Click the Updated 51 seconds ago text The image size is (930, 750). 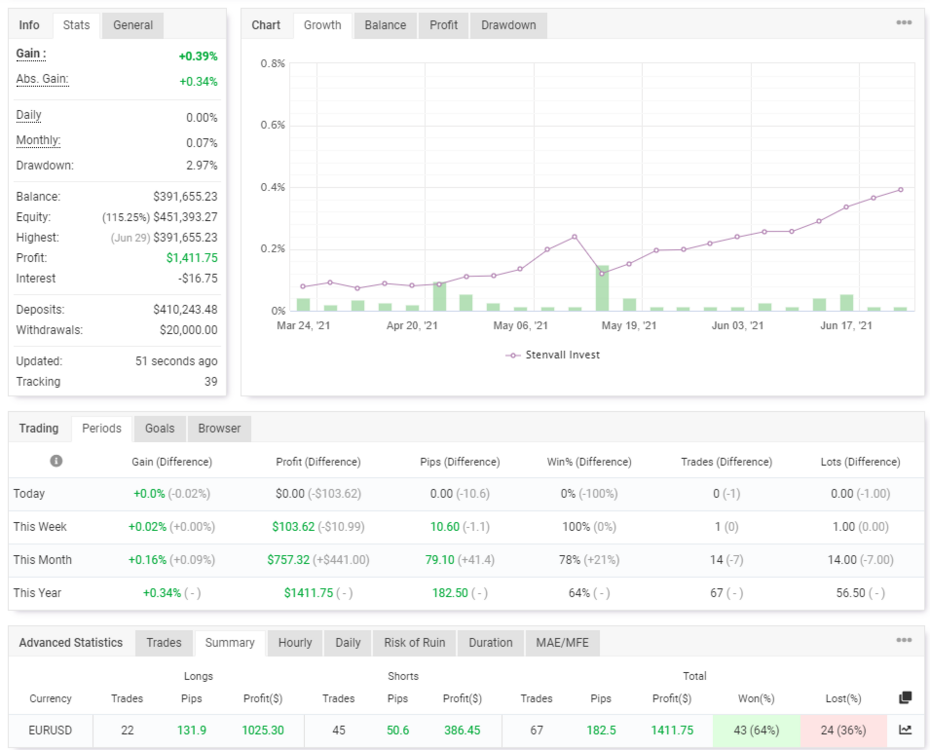[x=176, y=361]
